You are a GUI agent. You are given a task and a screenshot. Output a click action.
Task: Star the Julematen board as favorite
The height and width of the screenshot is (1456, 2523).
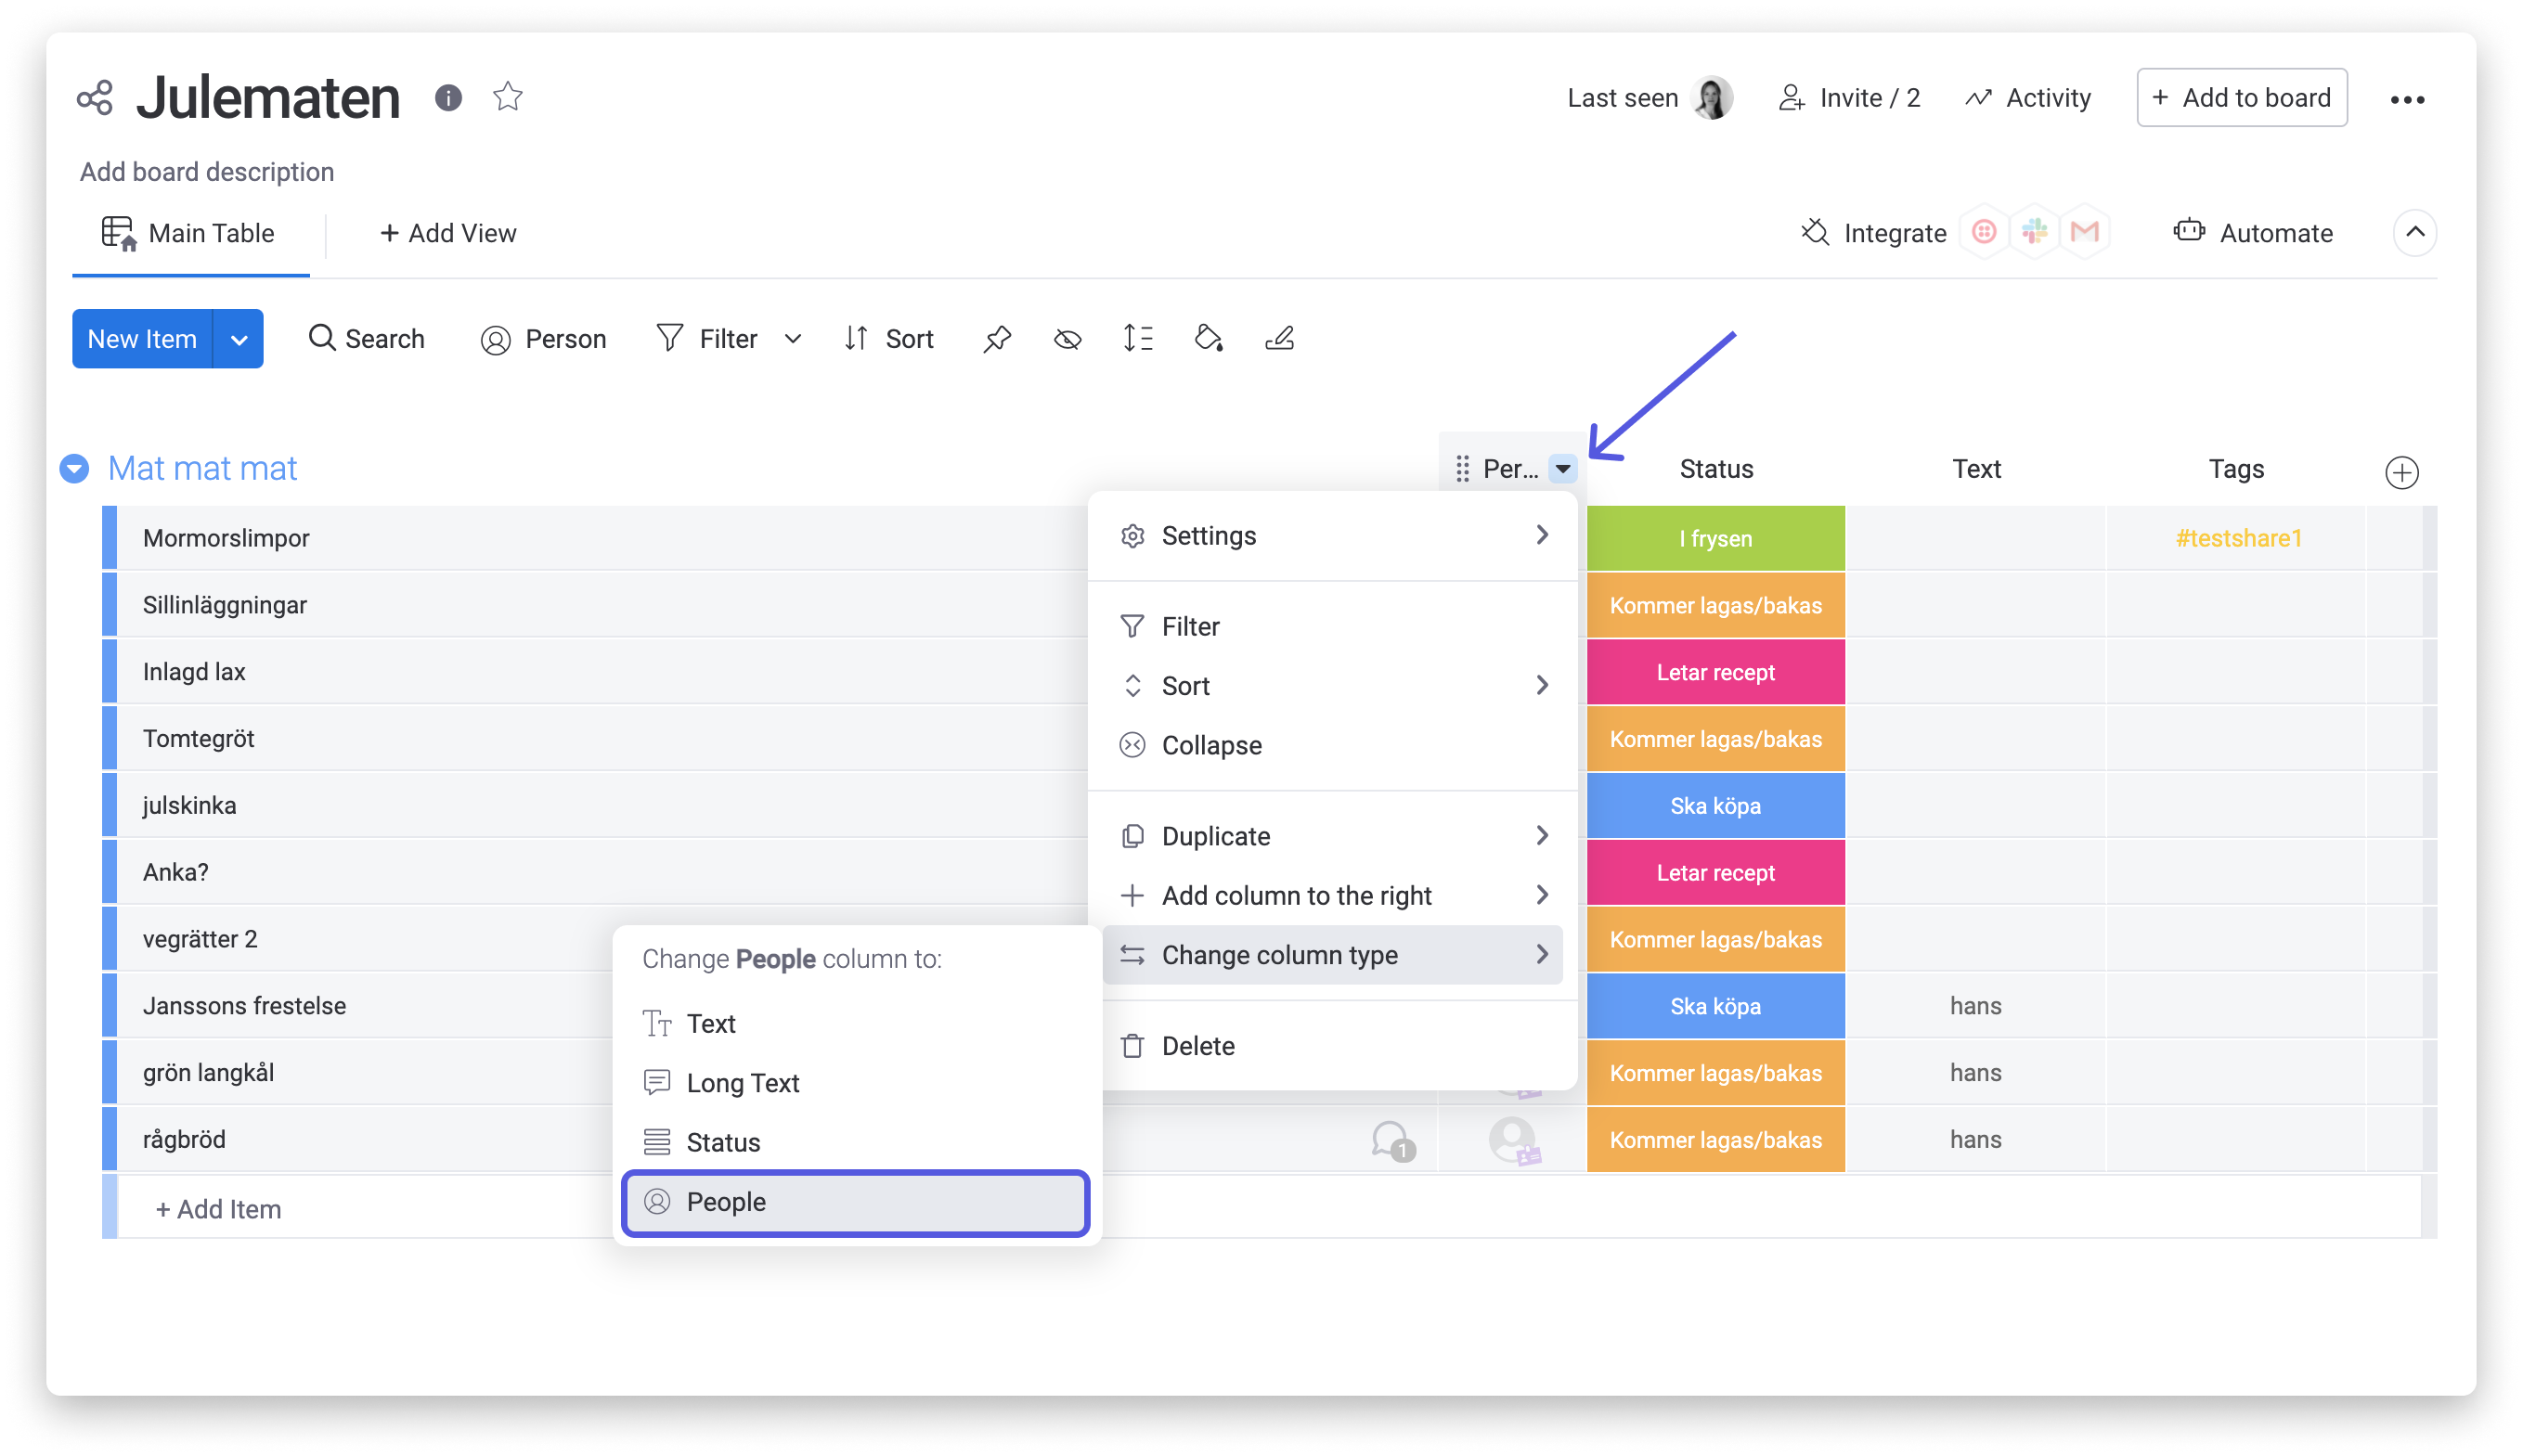(x=508, y=97)
